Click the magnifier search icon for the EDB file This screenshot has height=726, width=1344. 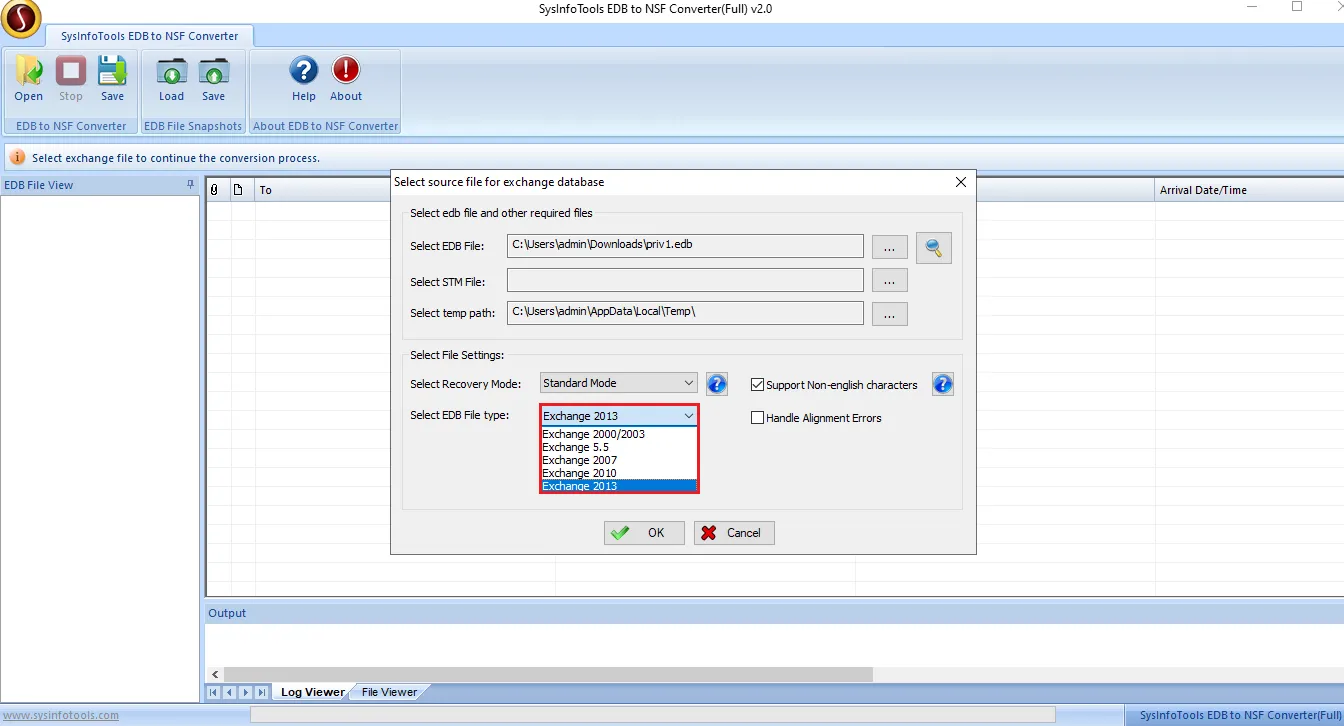(x=933, y=248)
